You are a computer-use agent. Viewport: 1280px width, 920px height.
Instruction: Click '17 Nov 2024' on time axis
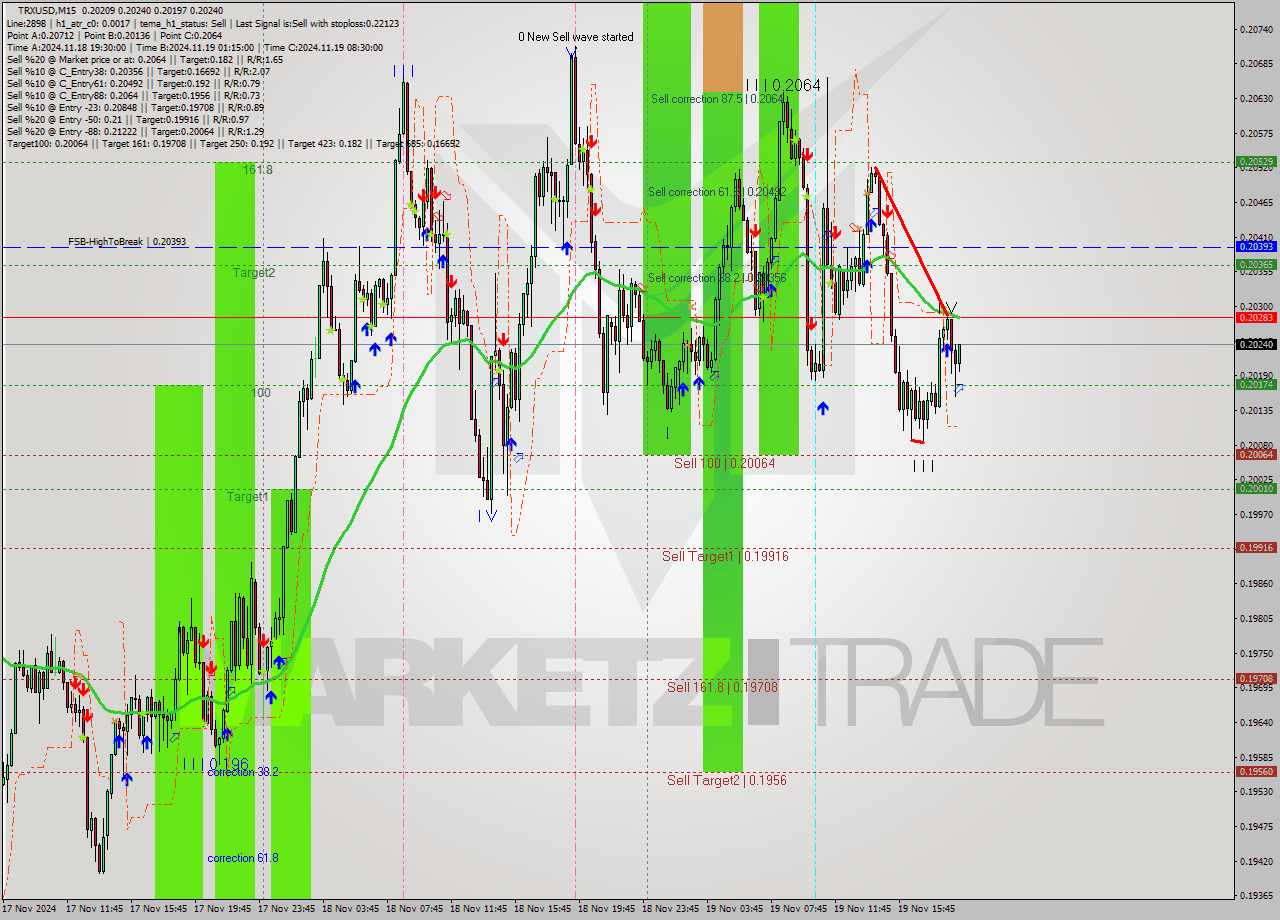[30, 909]
